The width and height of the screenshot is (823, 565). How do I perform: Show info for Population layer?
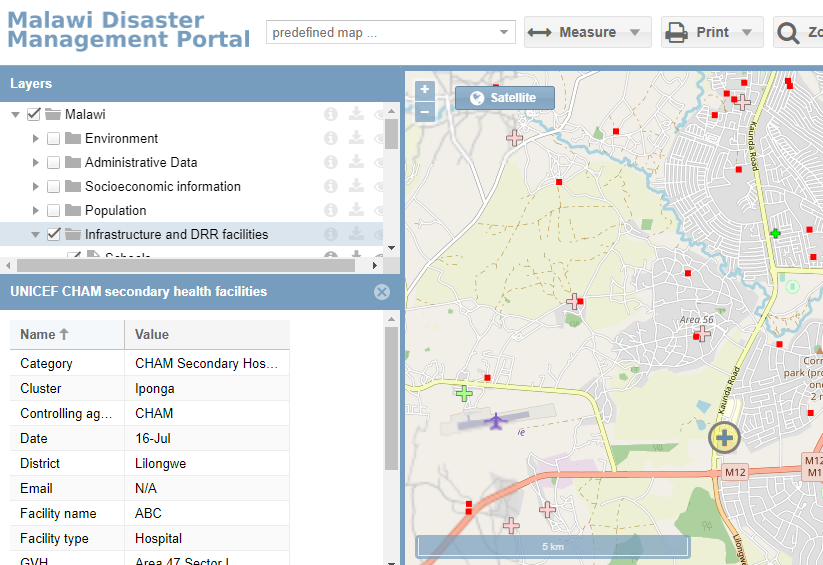click(x=331, y=210)
